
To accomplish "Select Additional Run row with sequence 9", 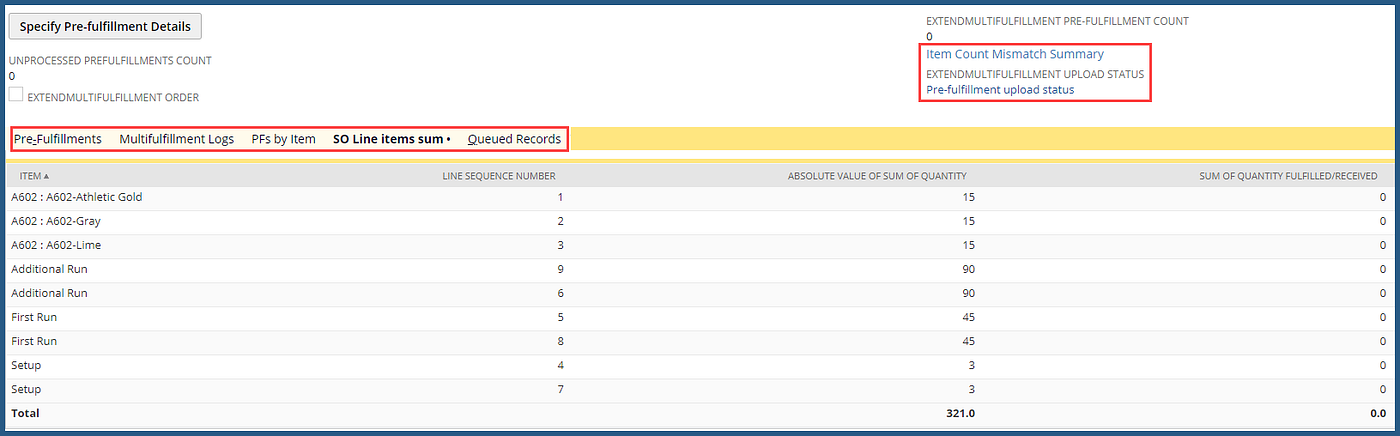I will [x=699, y=269].
